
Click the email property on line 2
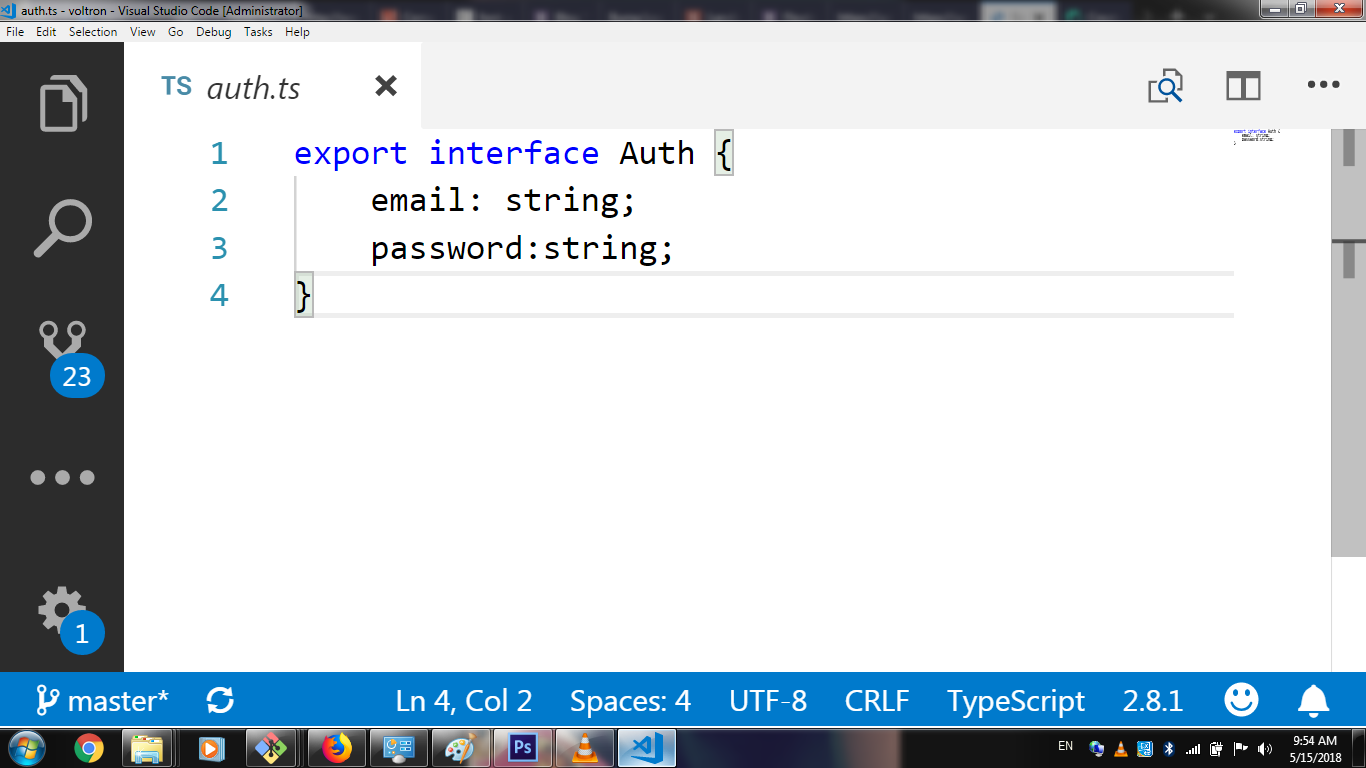(x=418, y=200)
